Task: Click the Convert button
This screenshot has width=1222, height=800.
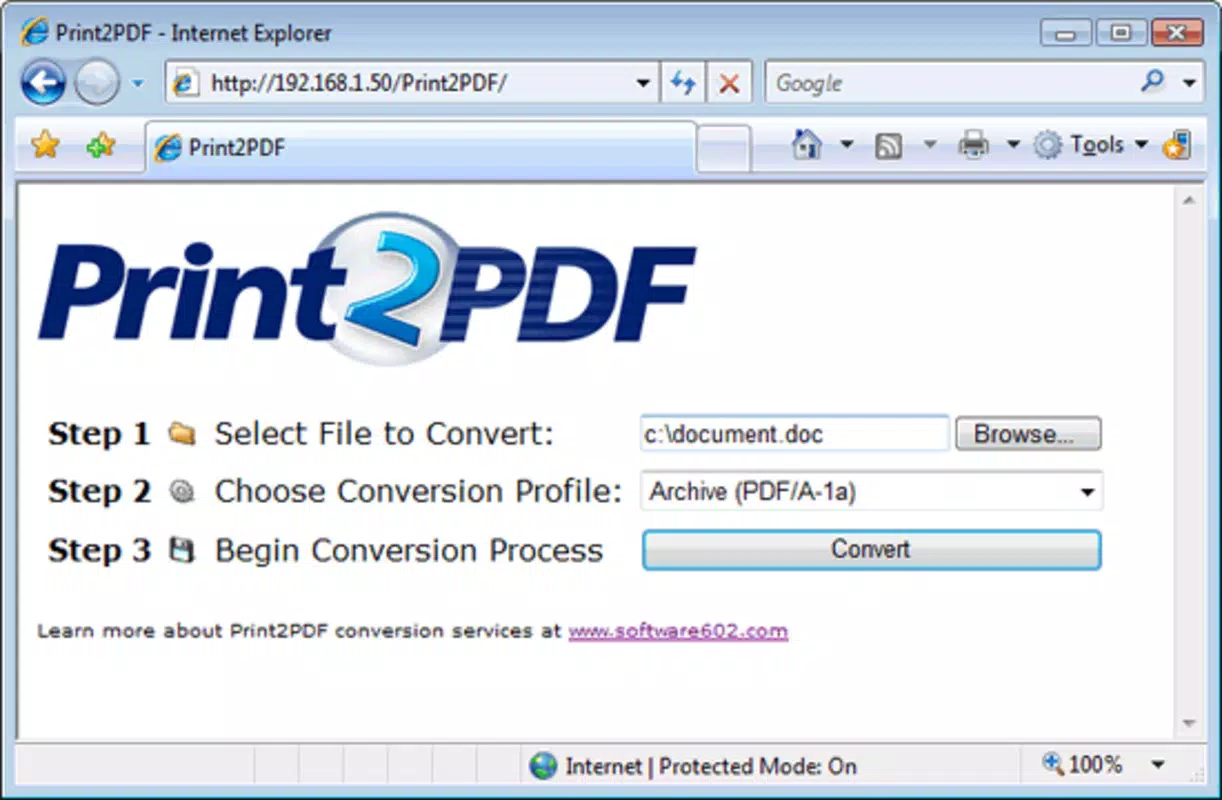Action: point(871,550)
